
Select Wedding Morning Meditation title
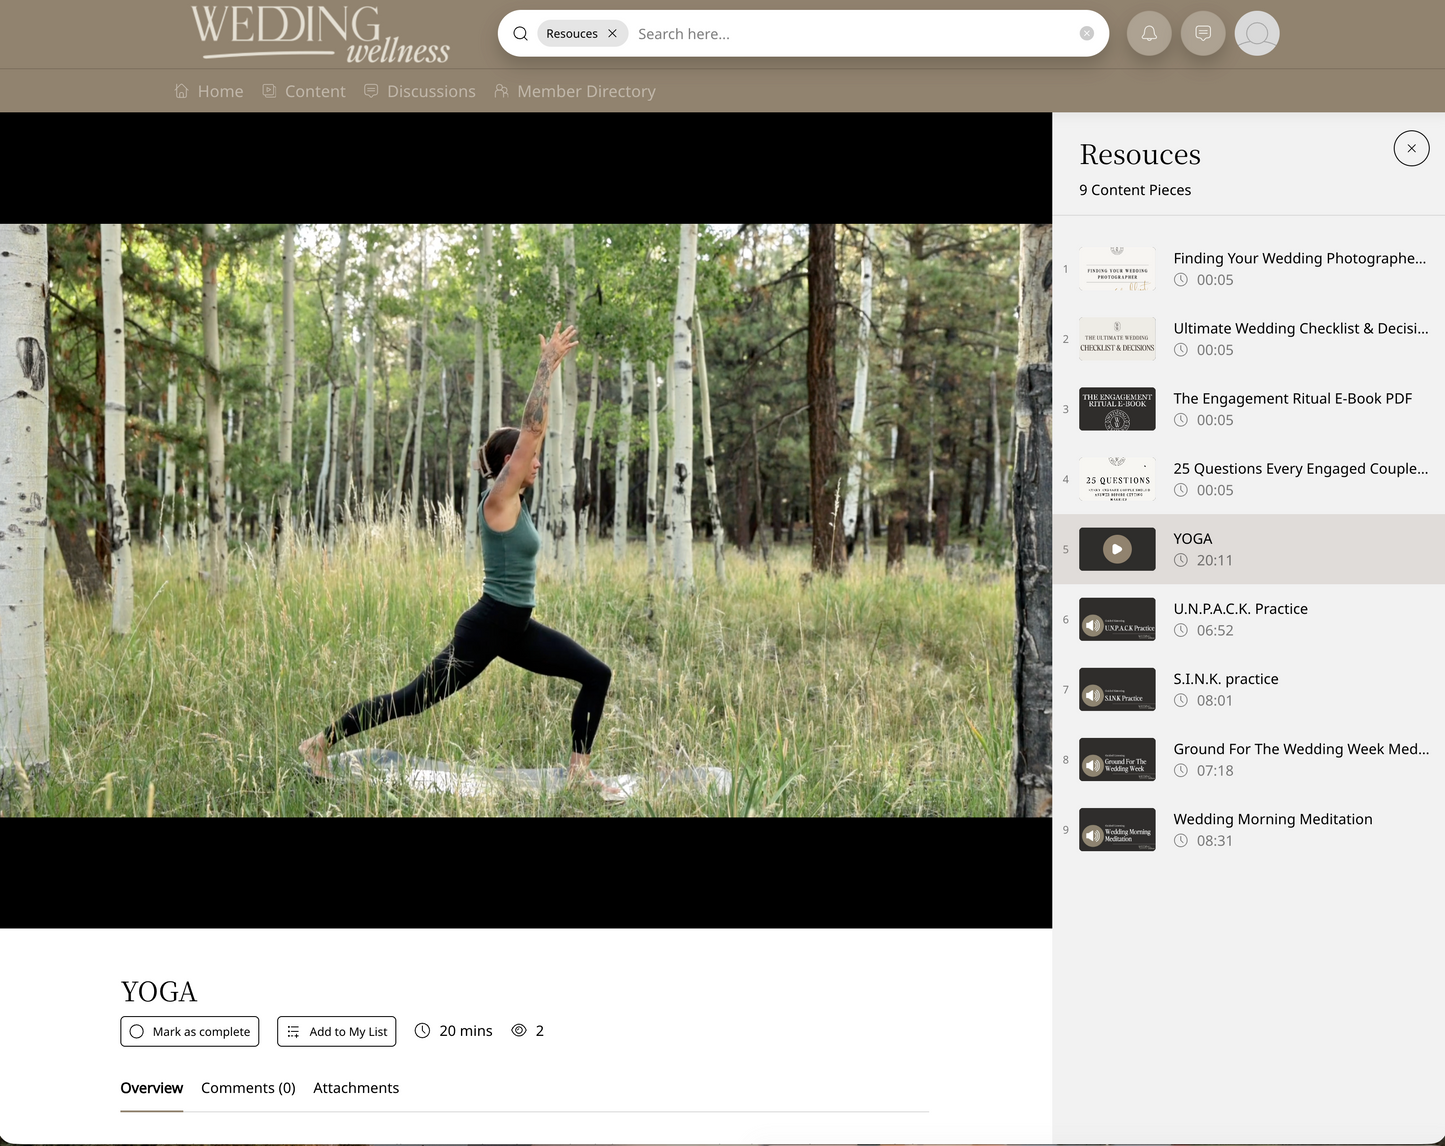coord(1273,818)
